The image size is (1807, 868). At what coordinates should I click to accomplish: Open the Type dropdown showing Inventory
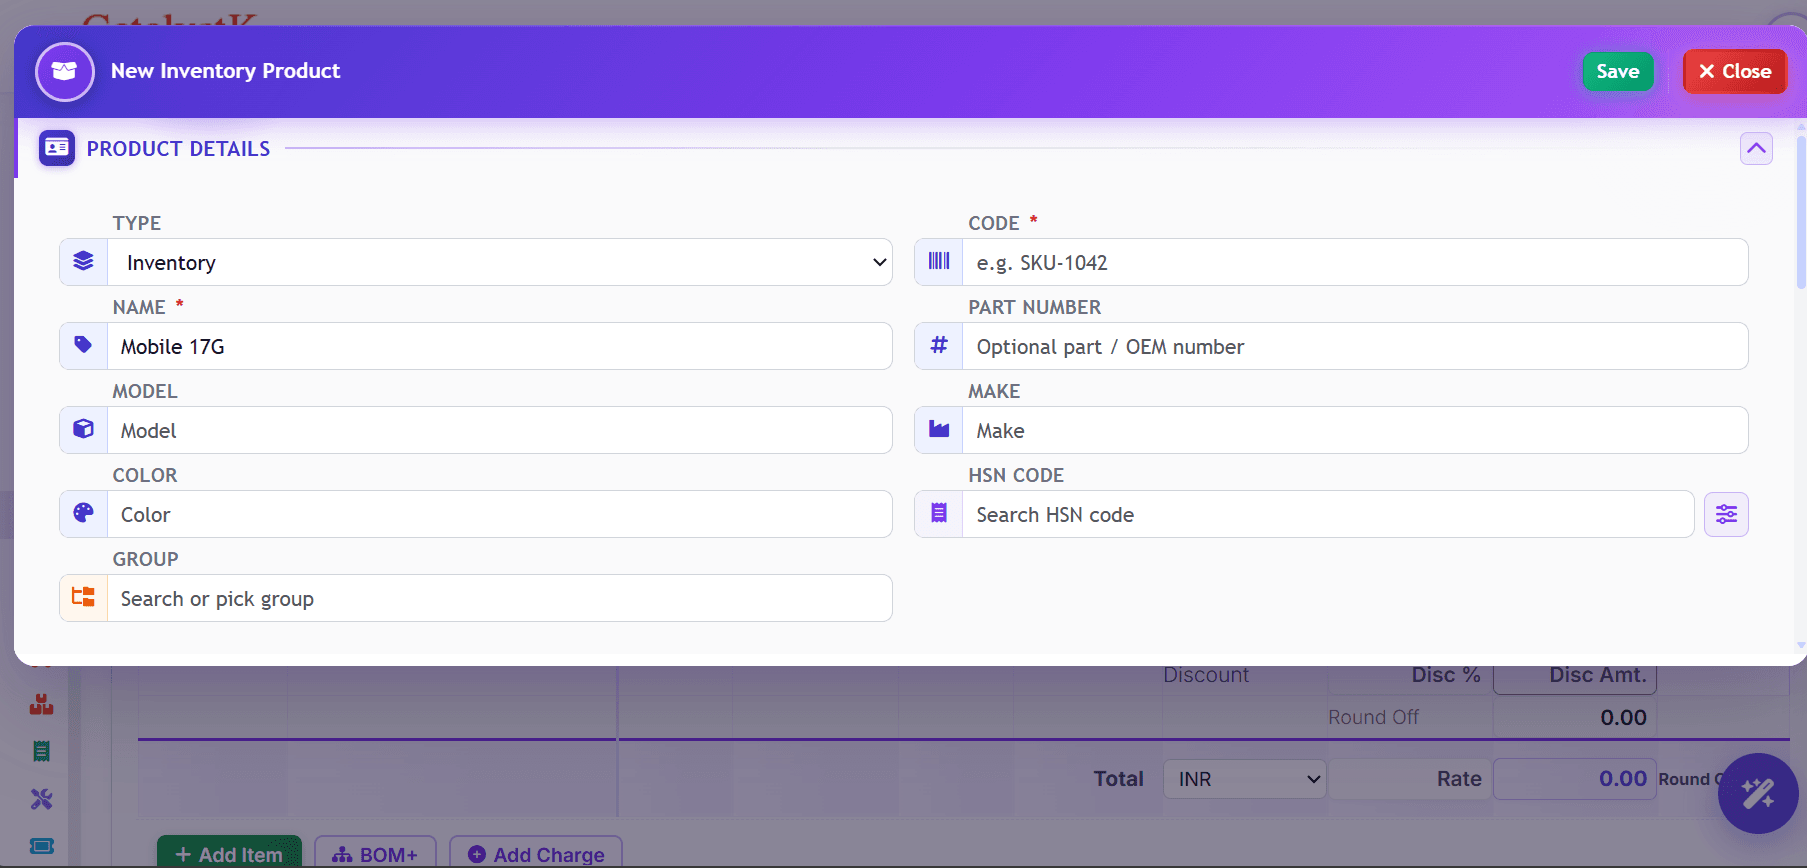(x=500, y=262)
